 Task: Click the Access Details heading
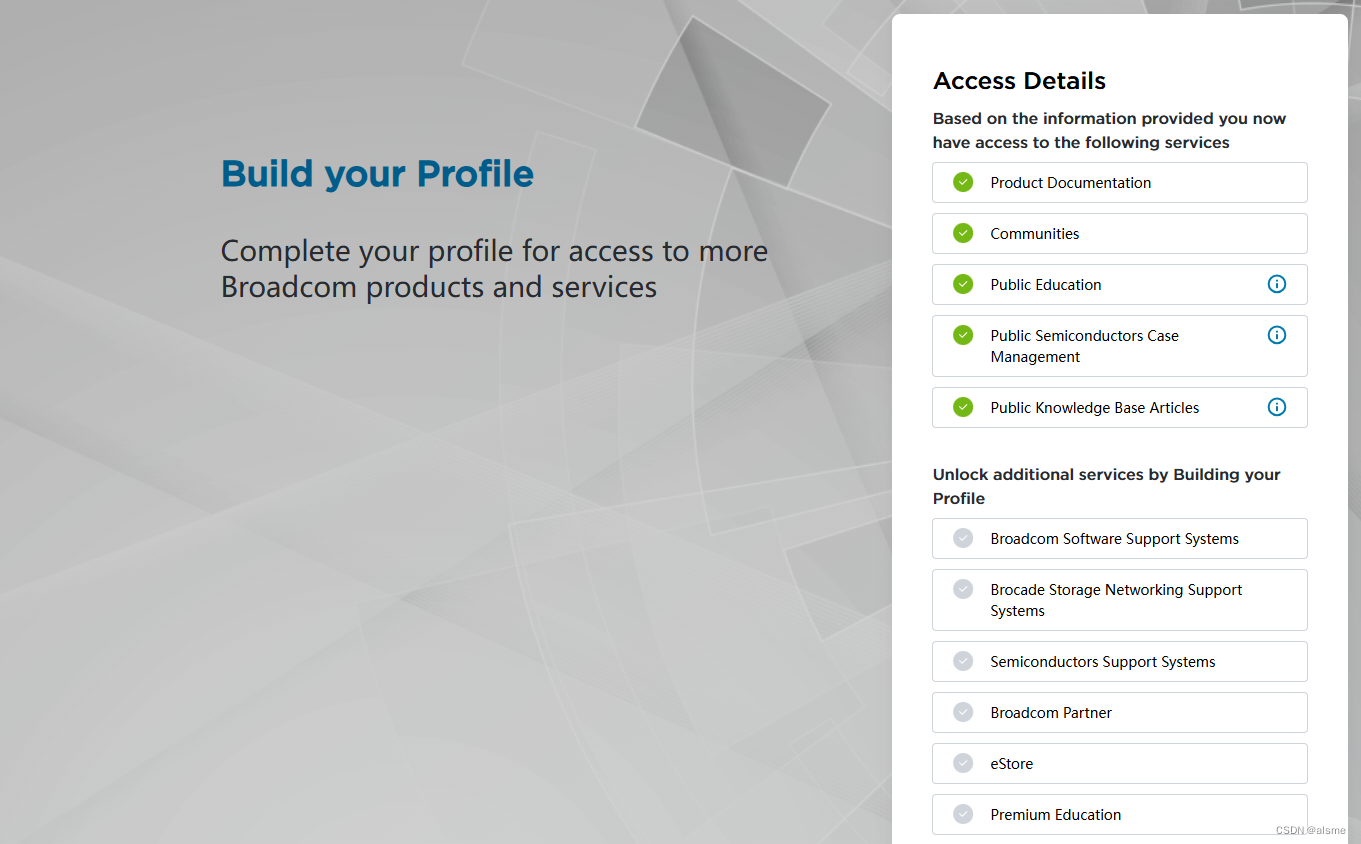coord(1019,81)
